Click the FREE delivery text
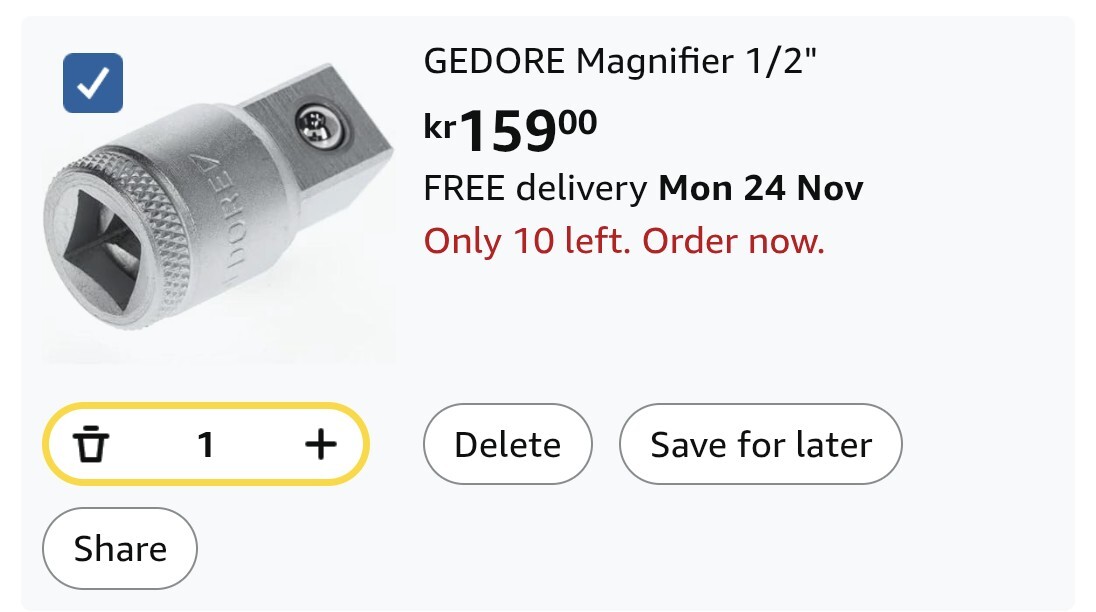Screen dimensions: 1096x612 [x=535, y=188]
